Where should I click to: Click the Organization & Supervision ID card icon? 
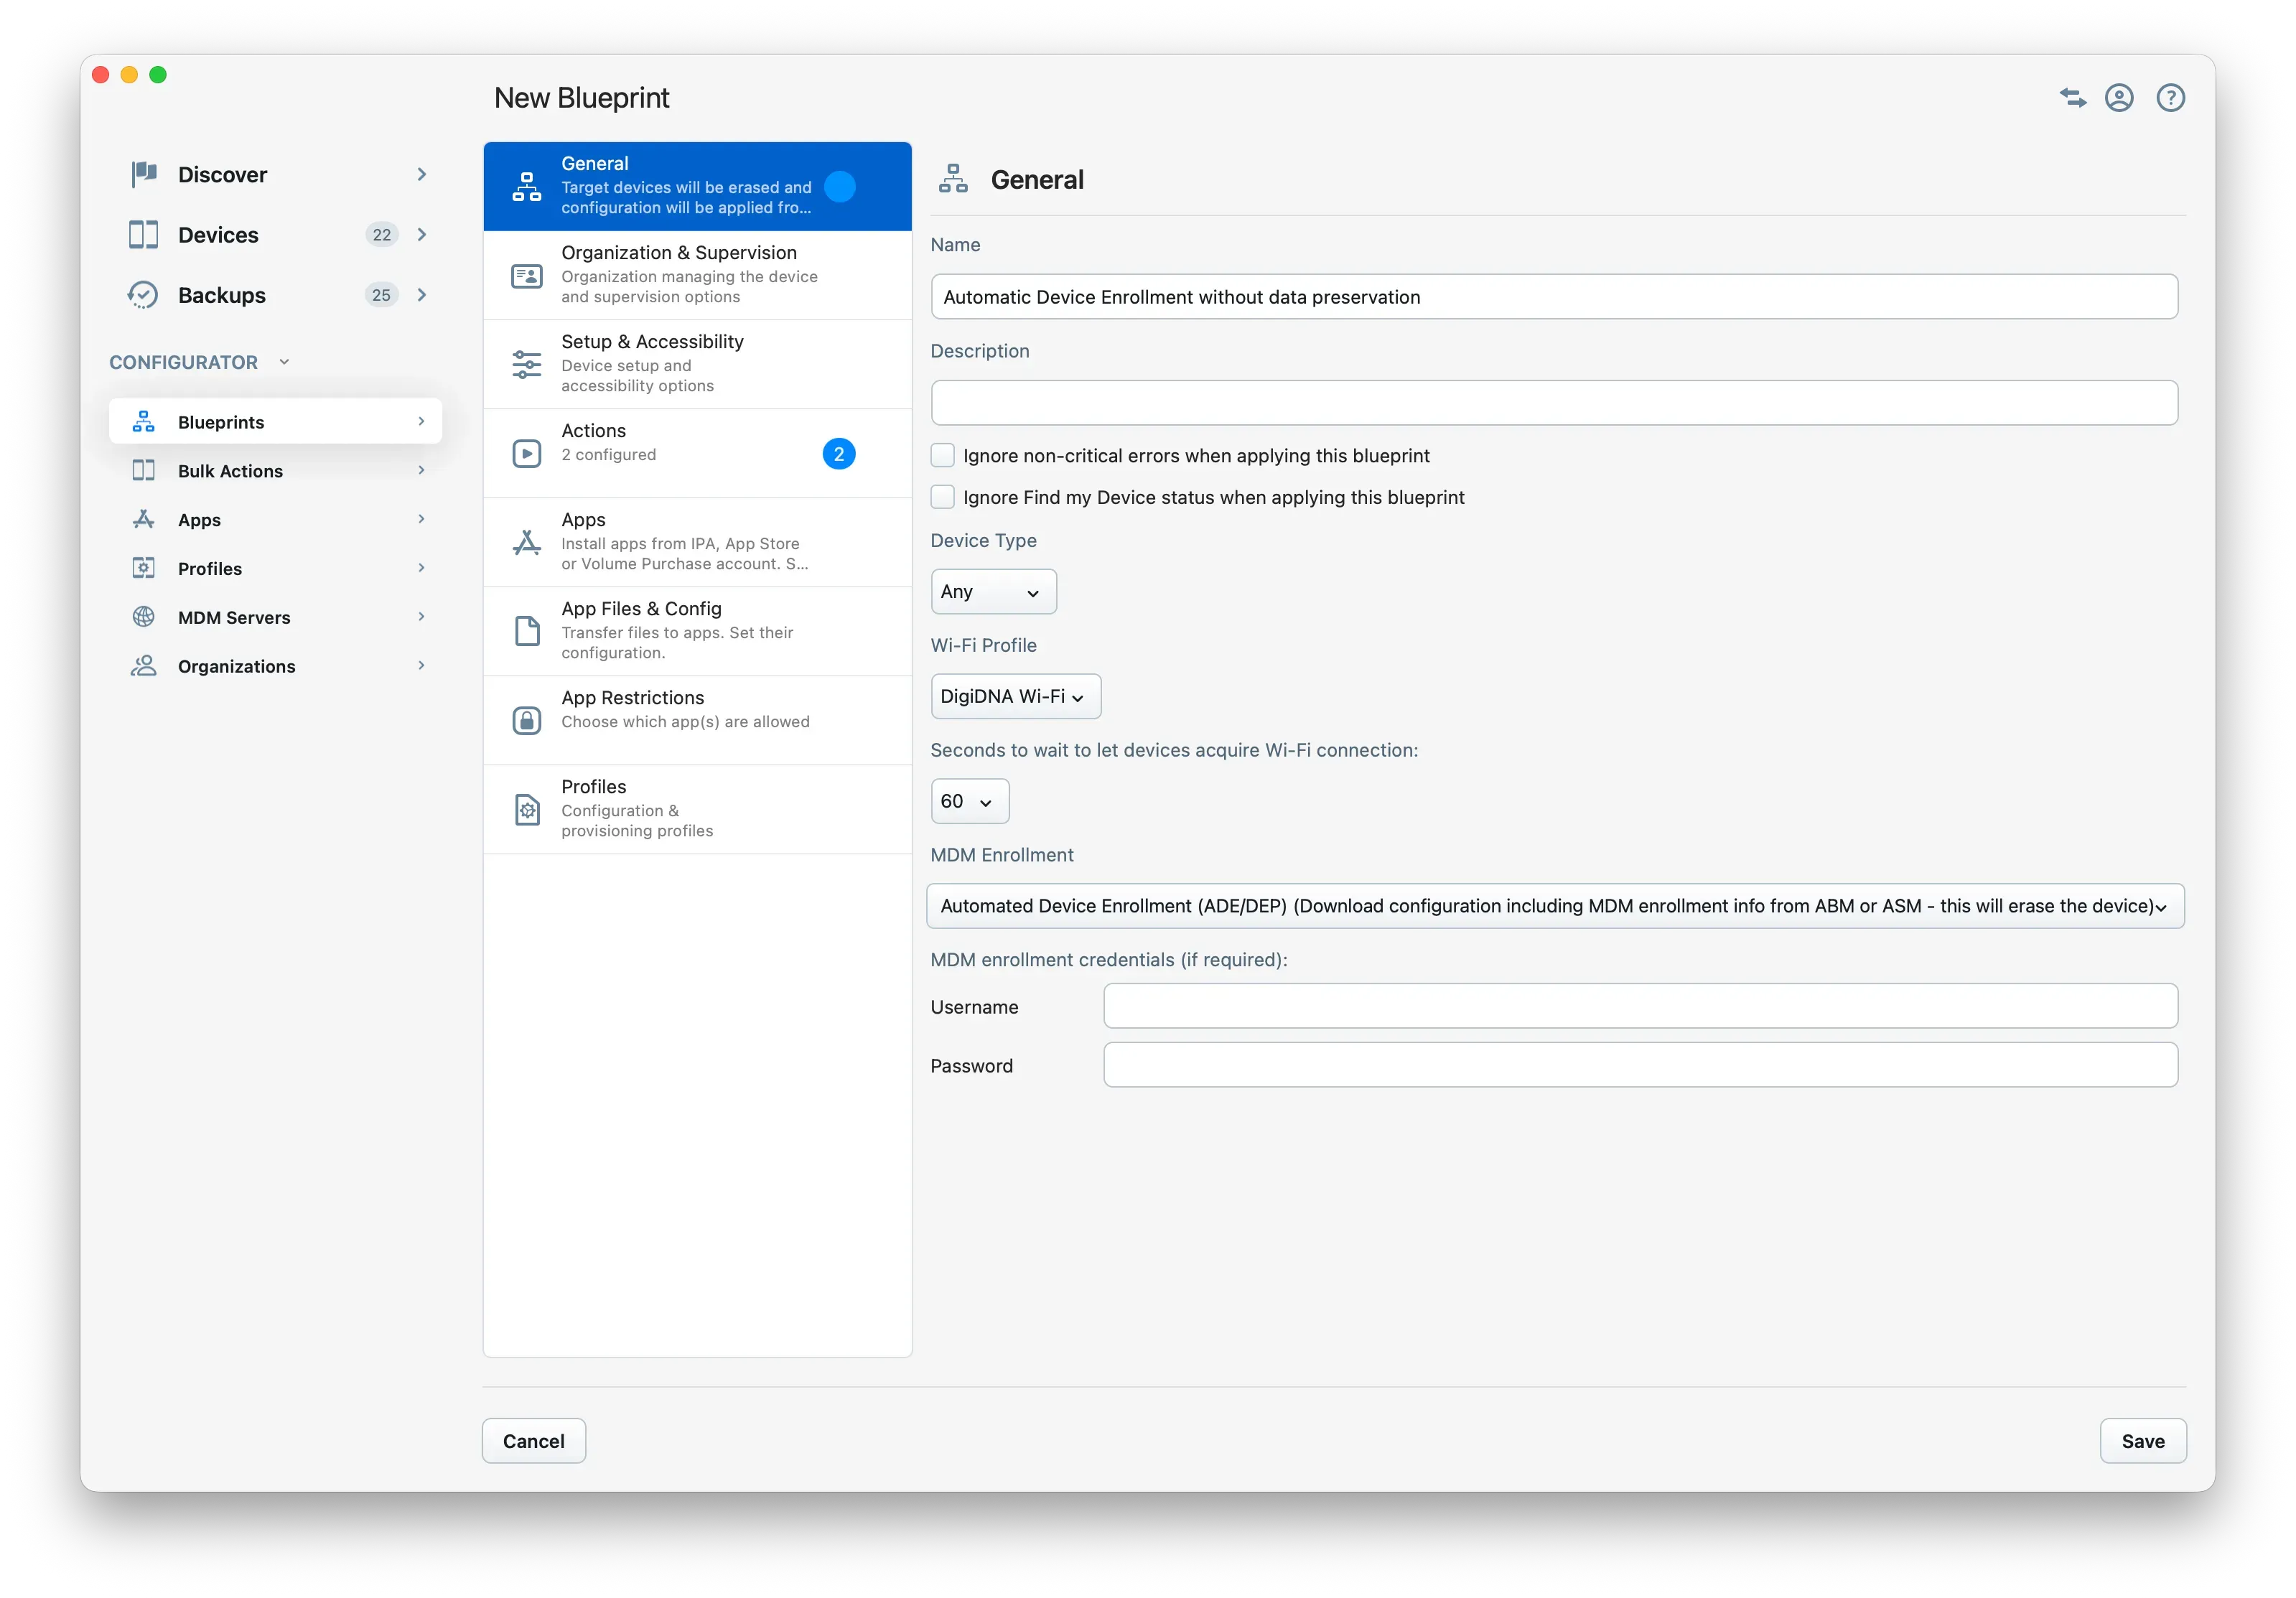pyautogui.click(x=527, y=275)
